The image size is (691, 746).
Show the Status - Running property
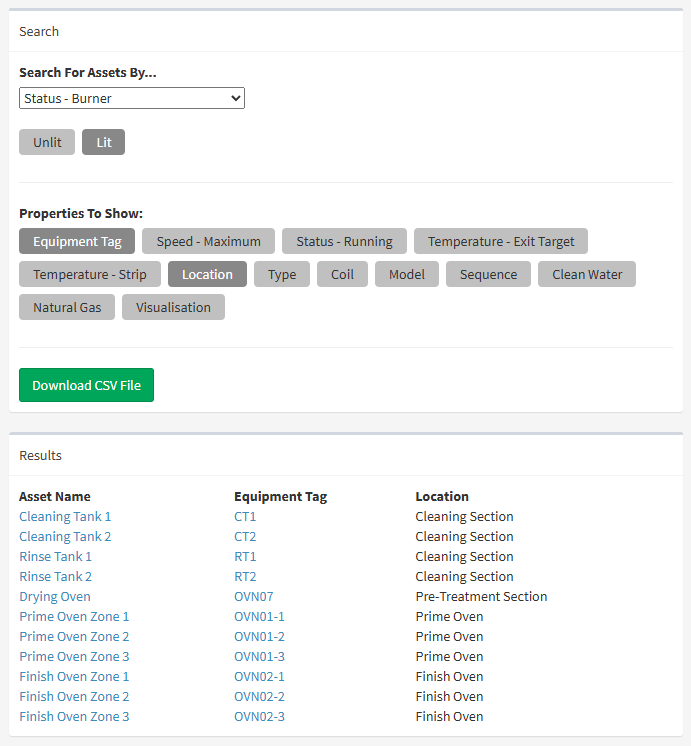point(344,241)
